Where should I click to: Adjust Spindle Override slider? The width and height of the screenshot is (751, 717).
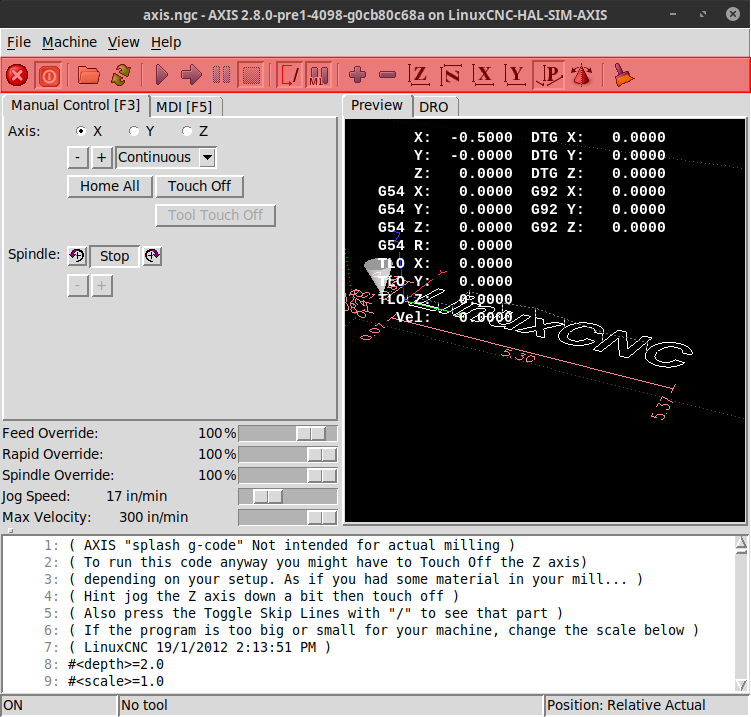[x=288, y=476]
